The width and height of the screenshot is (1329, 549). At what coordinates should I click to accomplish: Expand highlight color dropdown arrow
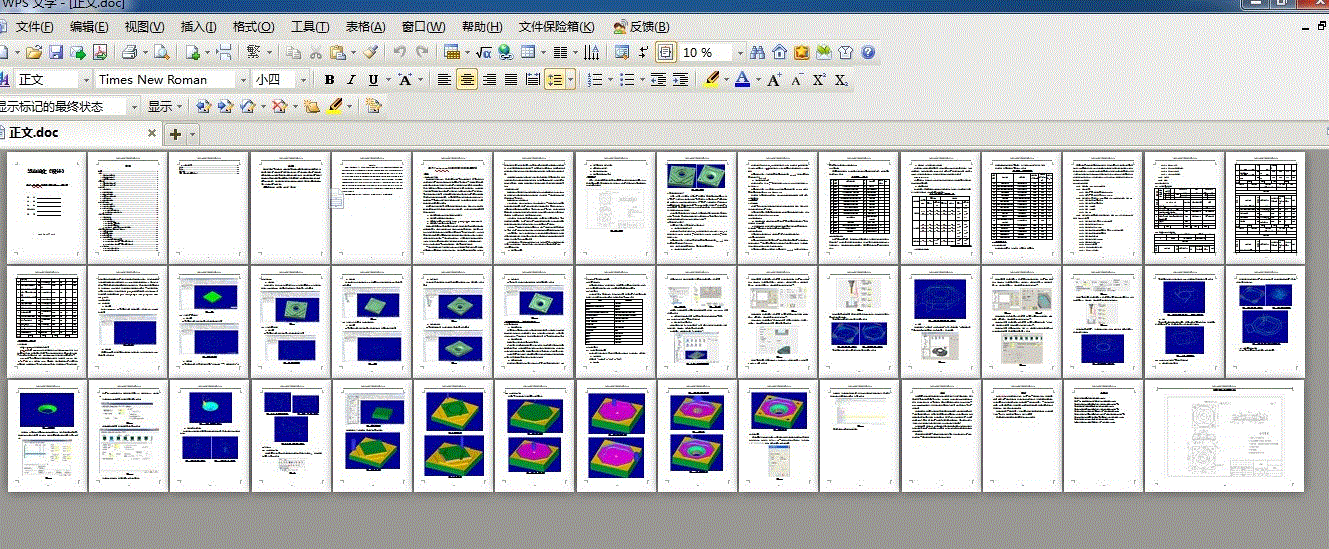(726, 79)
